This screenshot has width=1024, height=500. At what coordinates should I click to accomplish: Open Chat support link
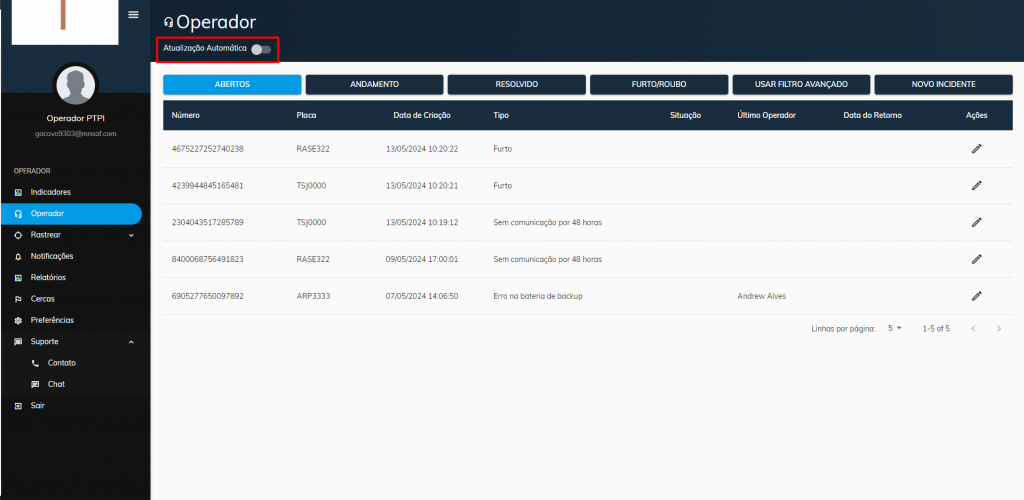coord(56,384)
